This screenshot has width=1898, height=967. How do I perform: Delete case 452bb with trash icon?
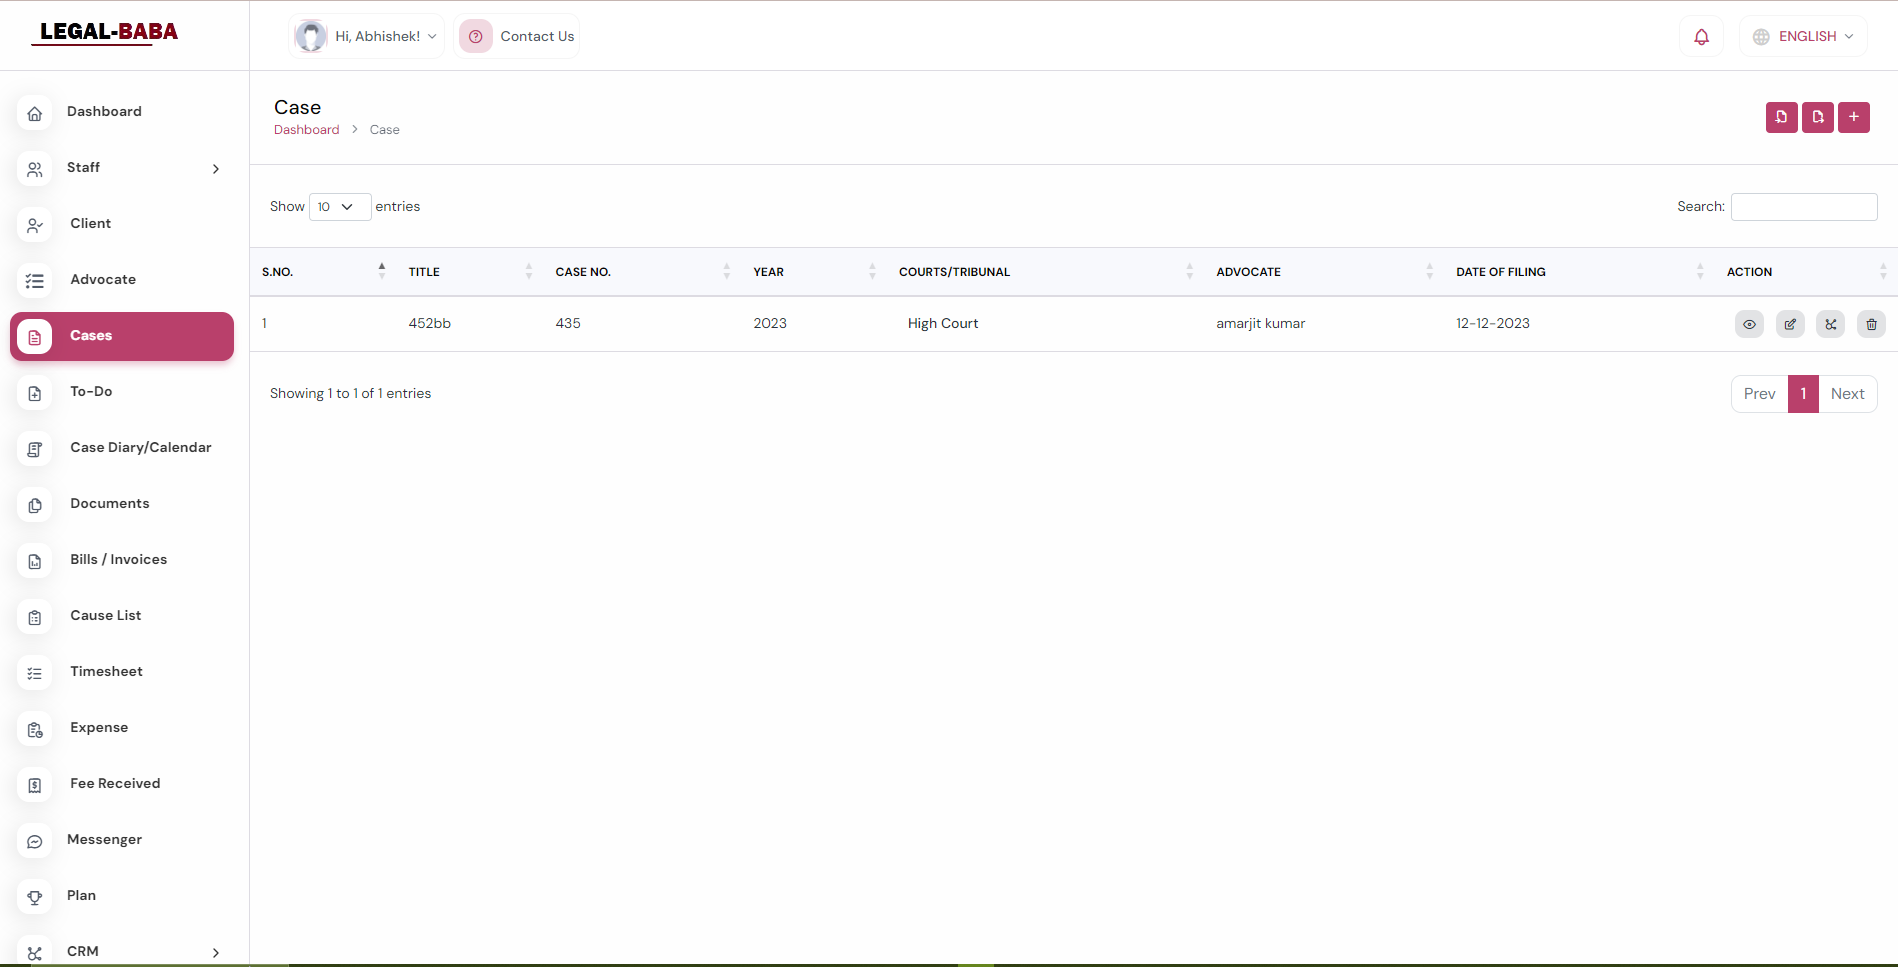click(1871, 324)
